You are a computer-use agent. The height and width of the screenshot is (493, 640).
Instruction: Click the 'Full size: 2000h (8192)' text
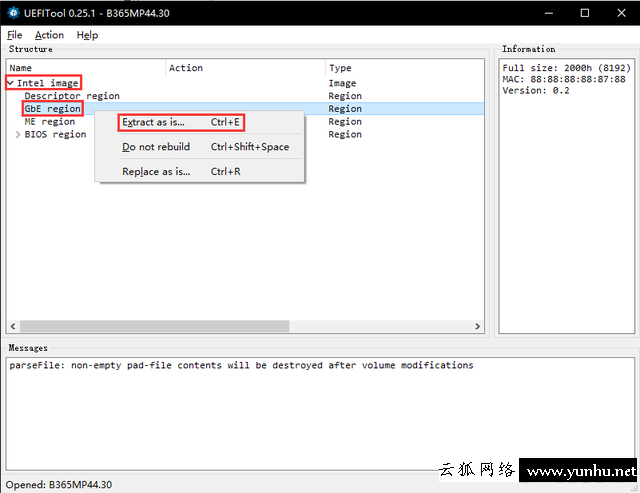pyautogui.click(x=566, y=68)
